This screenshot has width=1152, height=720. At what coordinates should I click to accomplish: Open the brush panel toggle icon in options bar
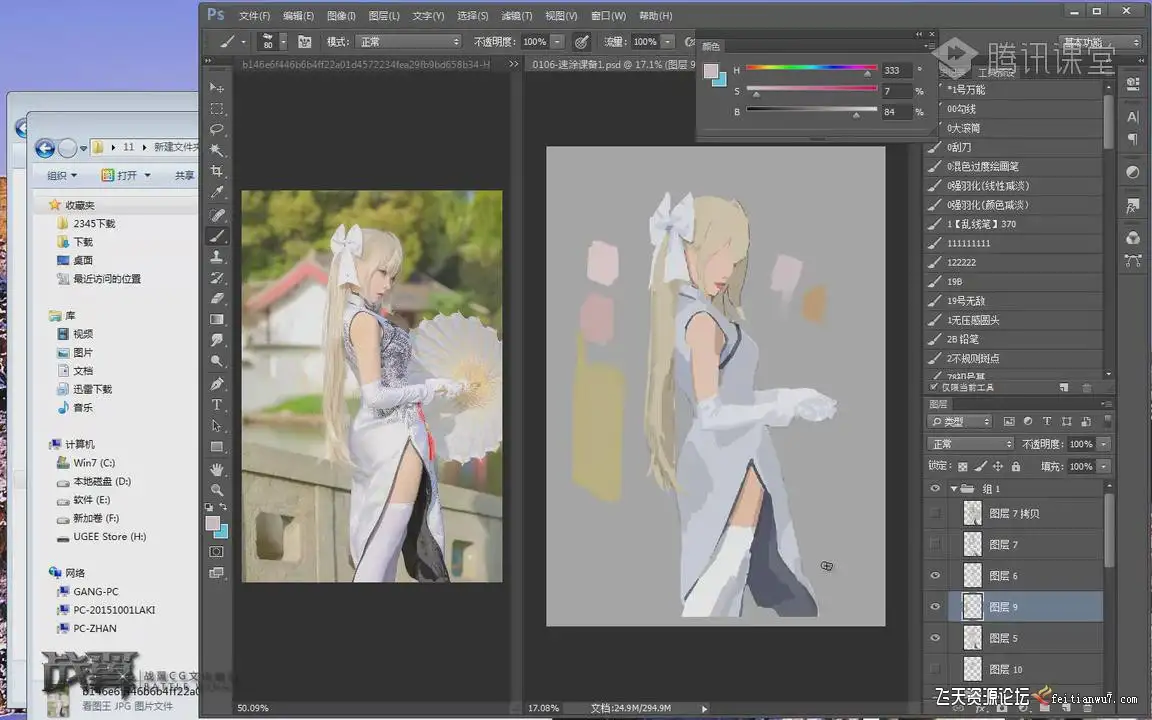tap(304, 42)
